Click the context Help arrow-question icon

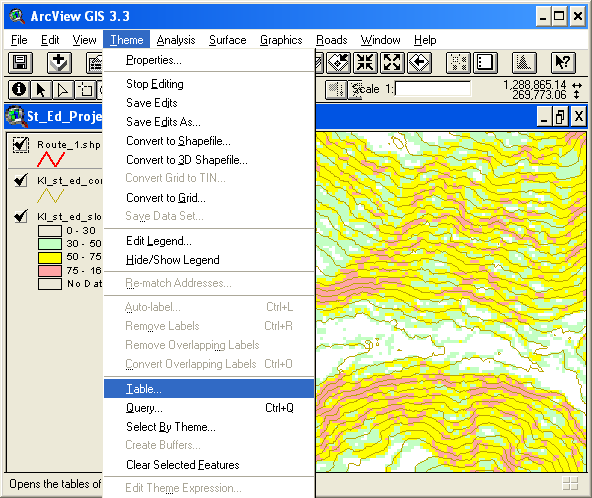click(563, 63)
